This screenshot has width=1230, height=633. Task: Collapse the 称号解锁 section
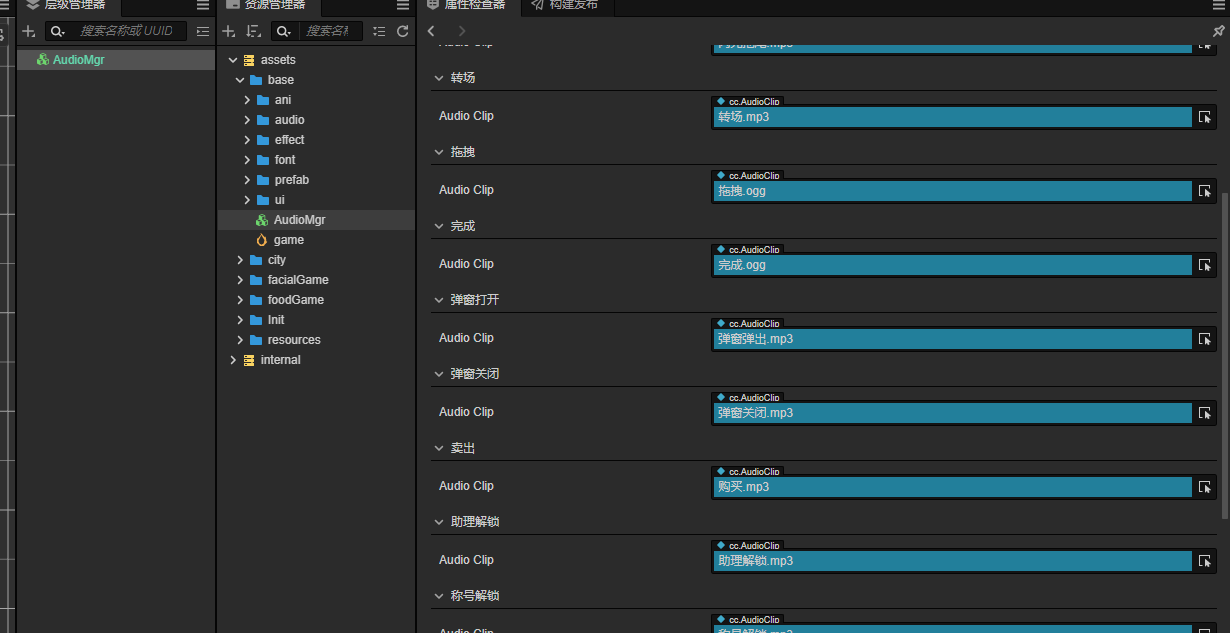click(x=439, y=596)
